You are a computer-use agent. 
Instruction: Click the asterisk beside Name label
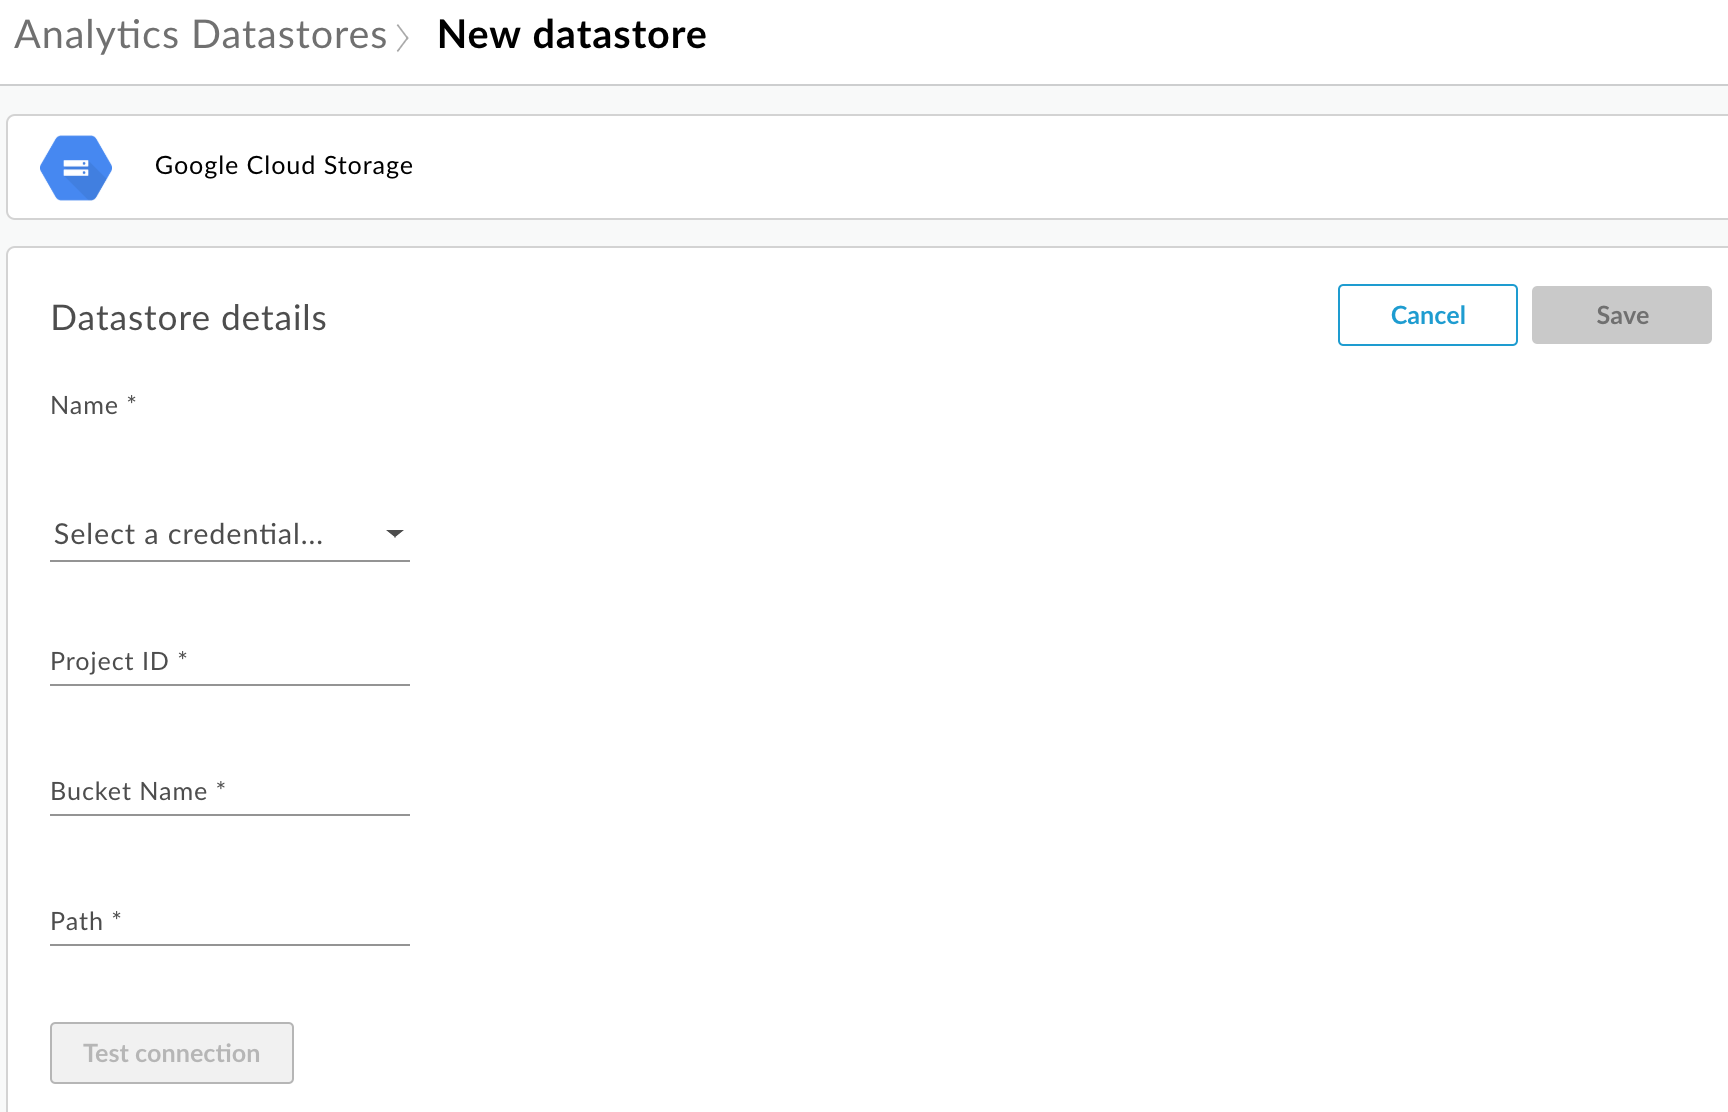coord(131,401)
